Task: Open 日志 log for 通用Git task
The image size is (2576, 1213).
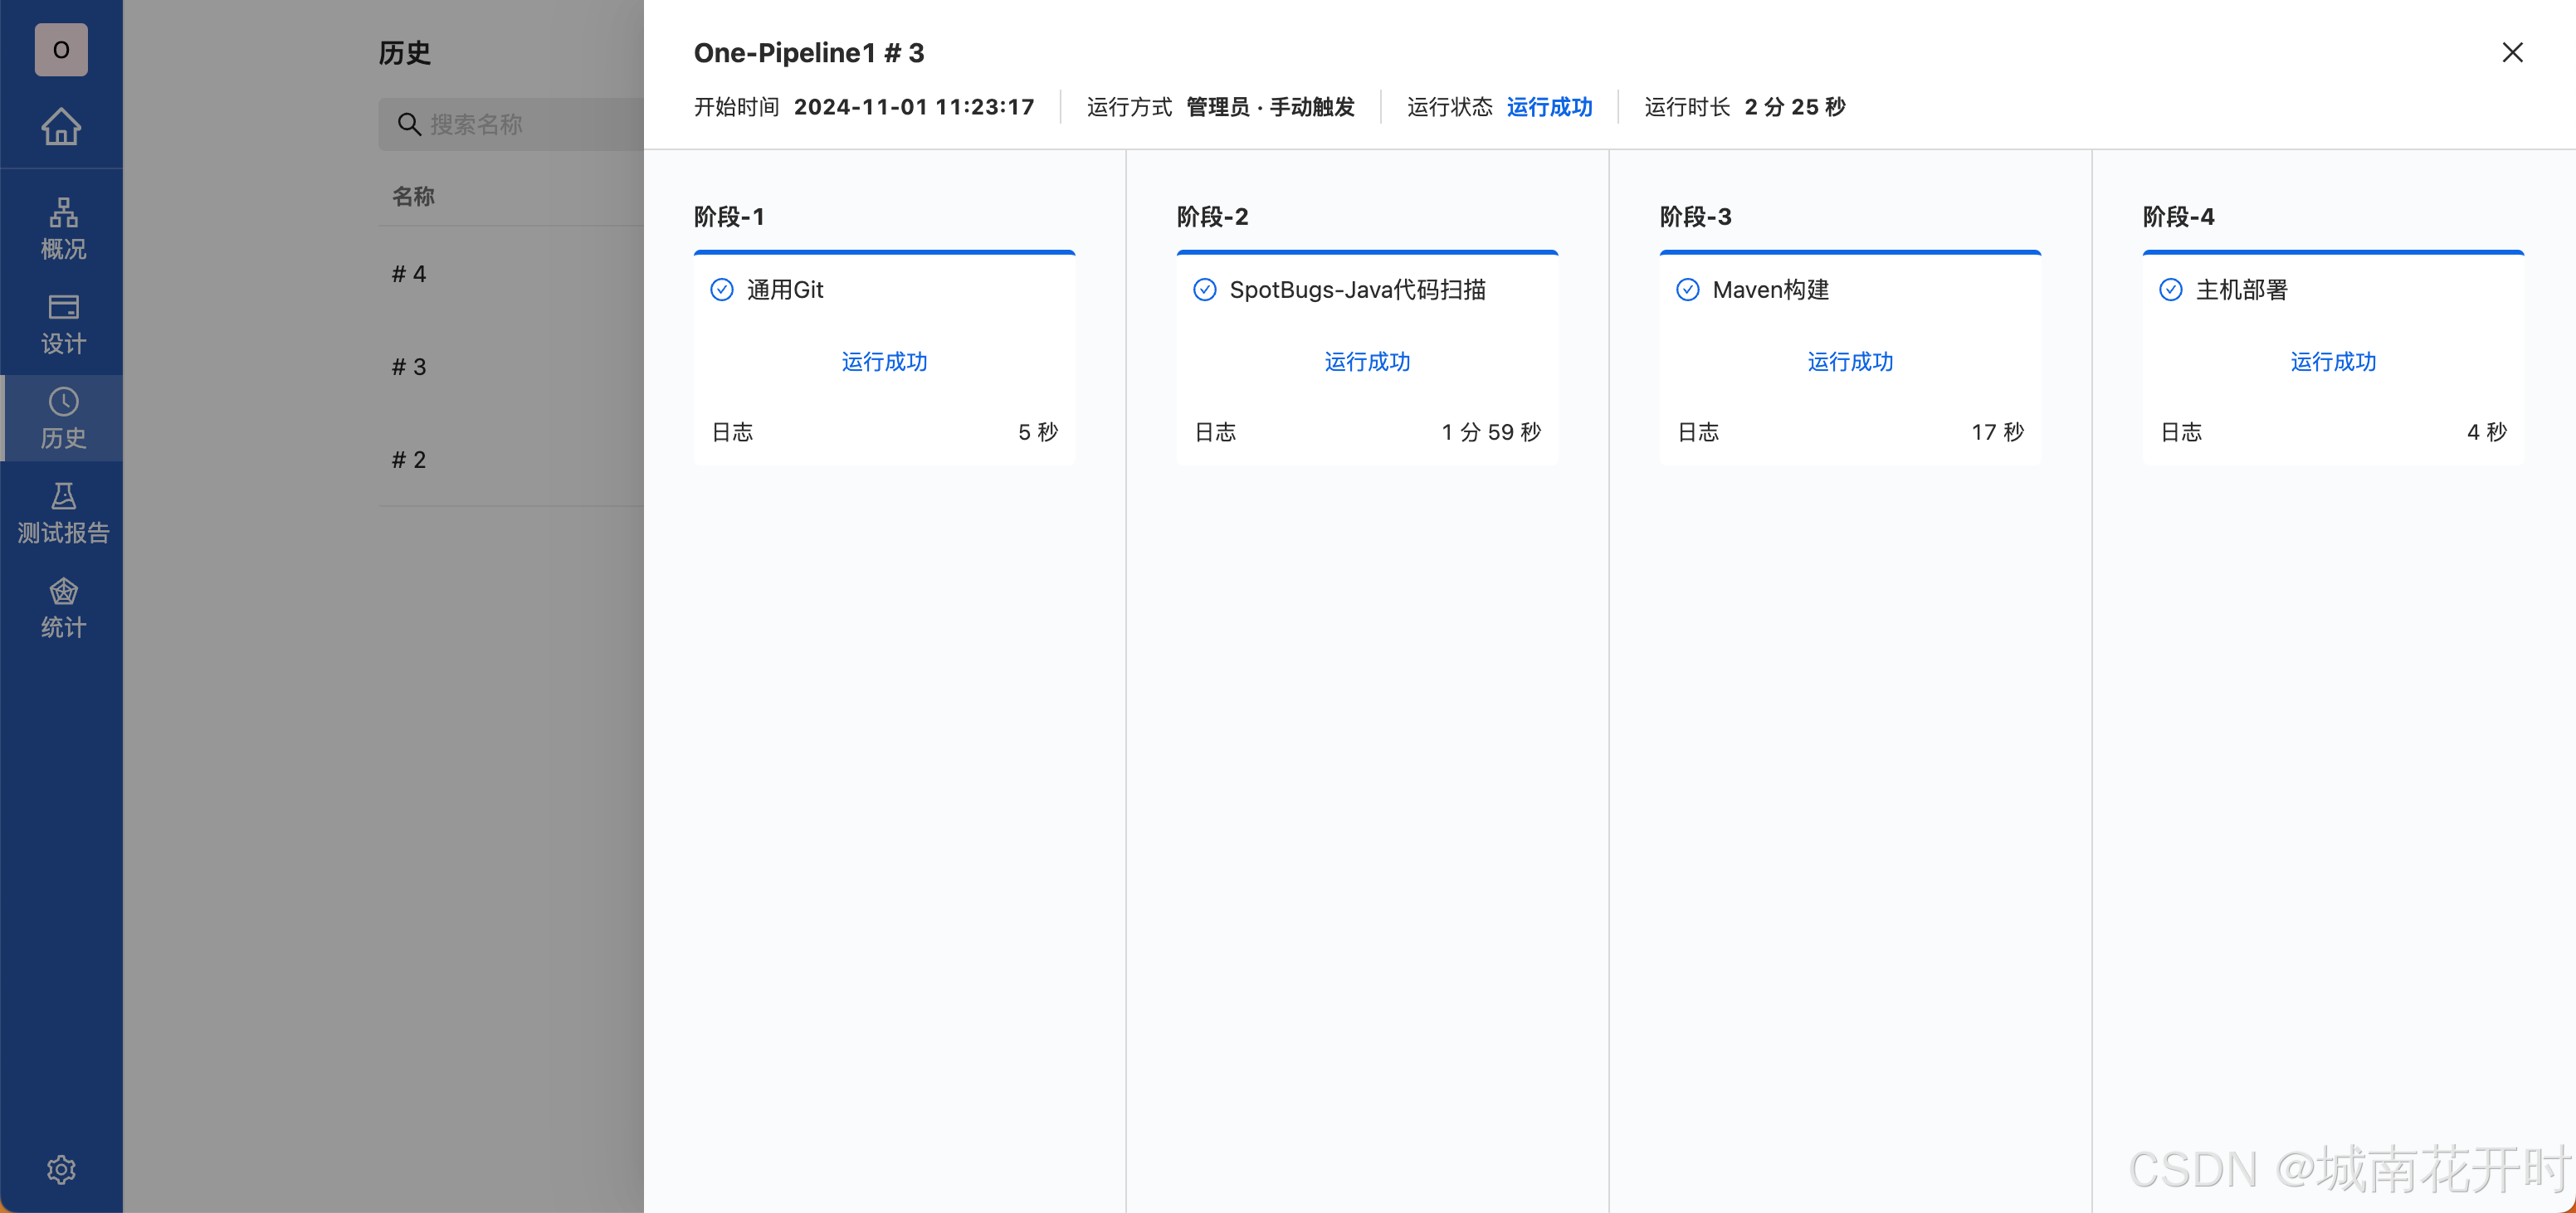Action: (732, 432)
